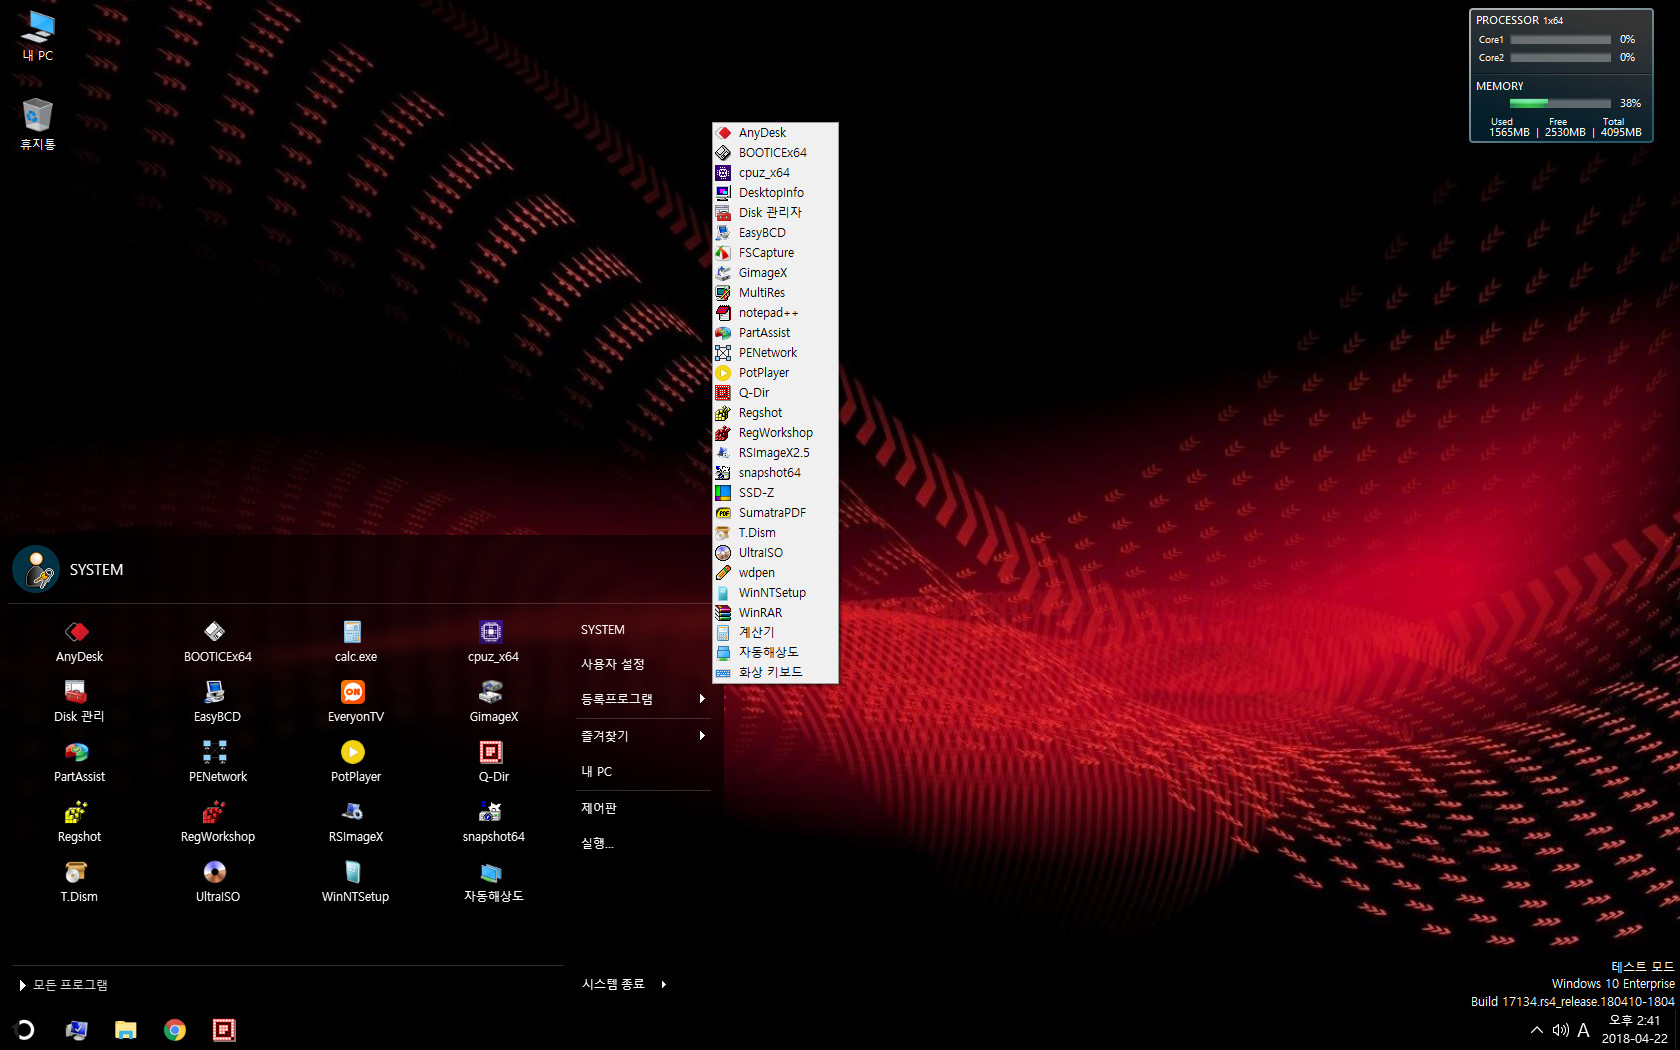Show hidden tray icons chevron
This screenshot has height=1050, width=1680.
click(1536, 1030)
